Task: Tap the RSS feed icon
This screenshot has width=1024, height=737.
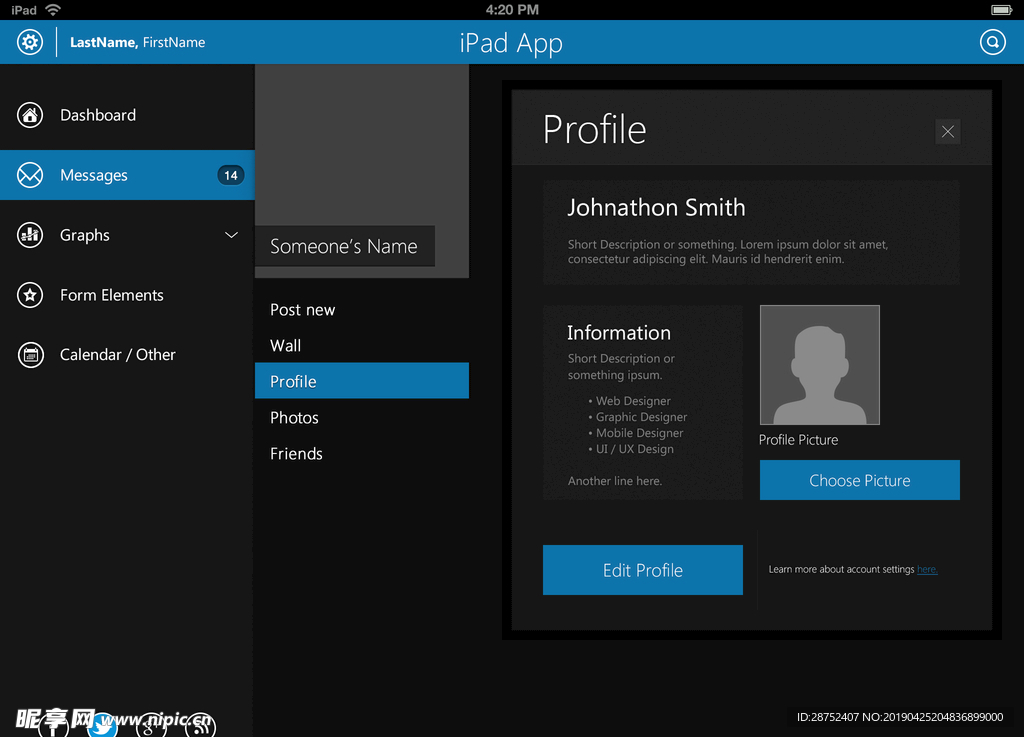Action: point(200,725)
